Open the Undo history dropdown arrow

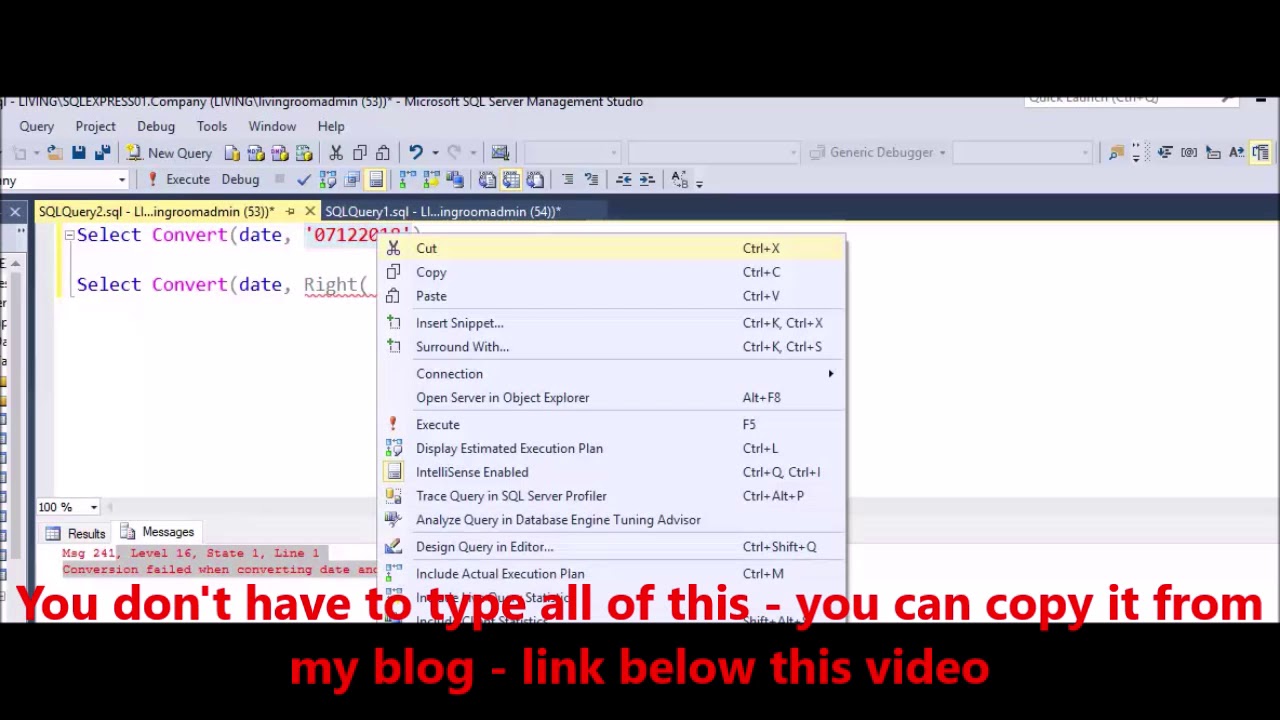coord(434,153)
